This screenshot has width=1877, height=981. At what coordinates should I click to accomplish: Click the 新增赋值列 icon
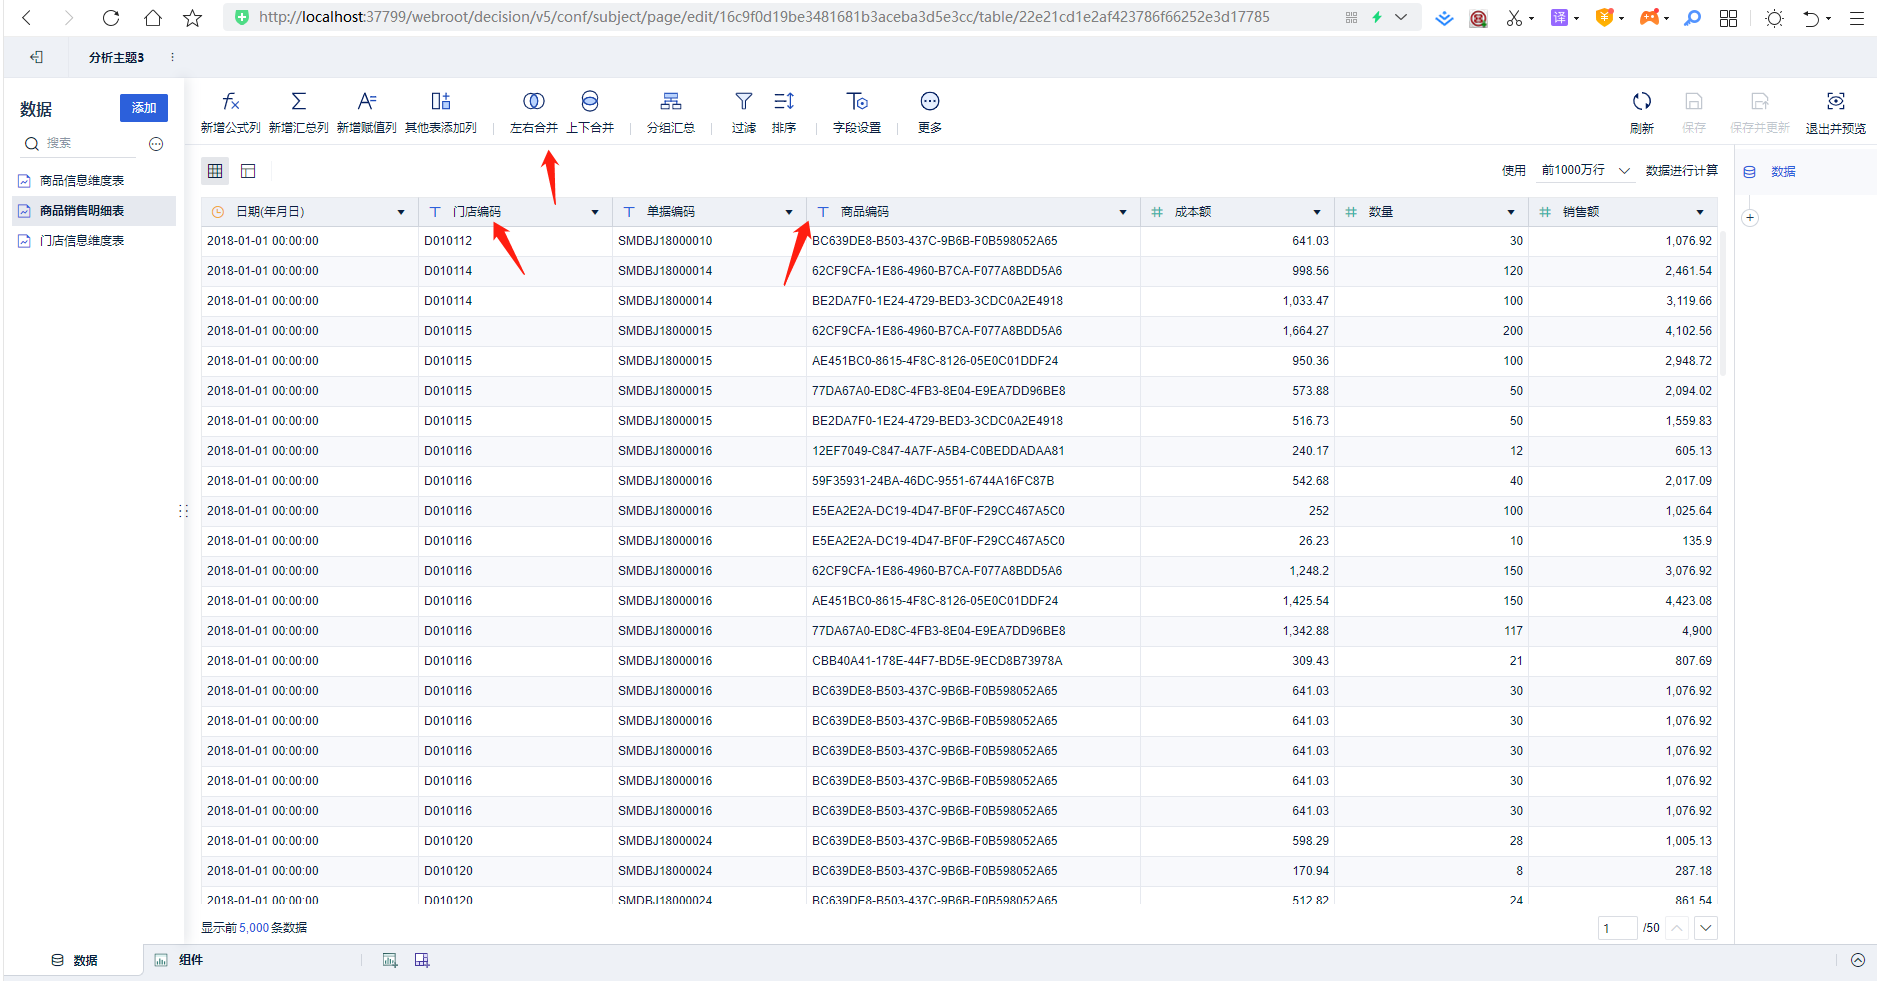coord(367,101)
